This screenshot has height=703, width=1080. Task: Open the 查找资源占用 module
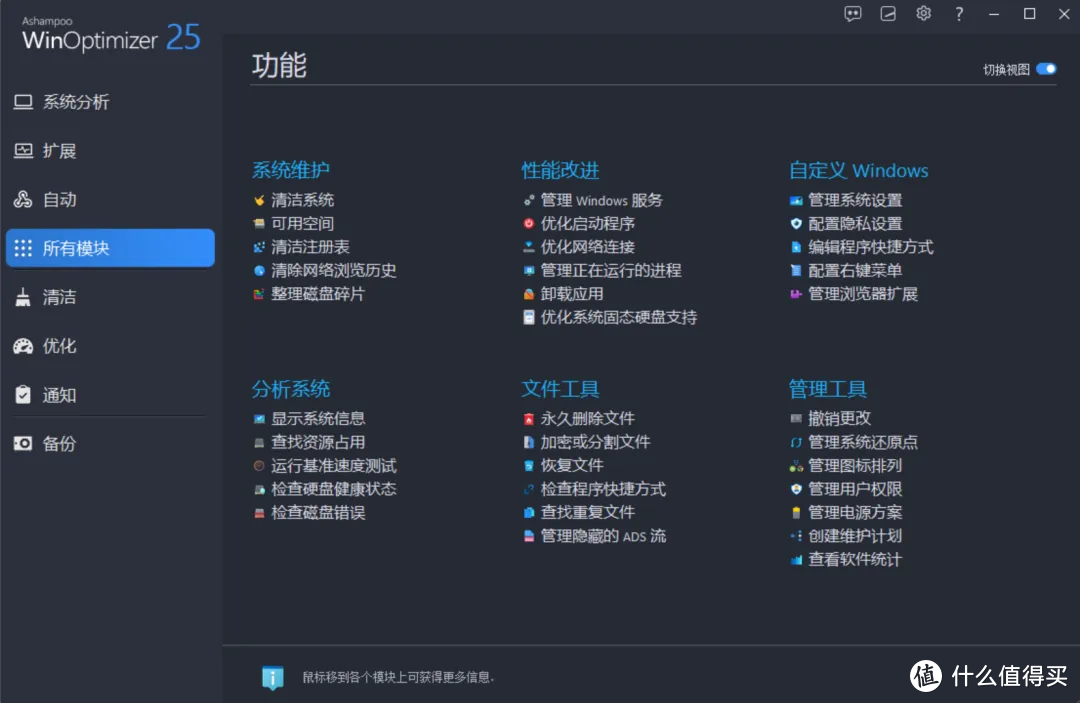(x=309, y=442)
